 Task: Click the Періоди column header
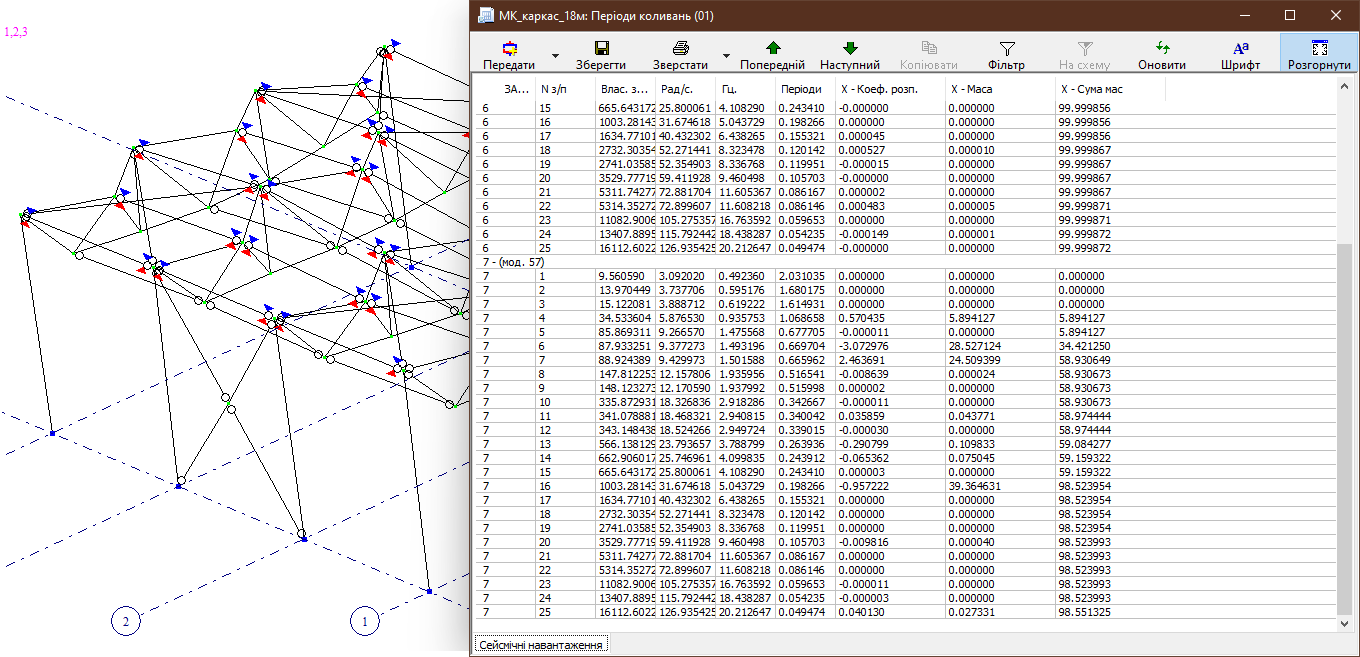801,90
